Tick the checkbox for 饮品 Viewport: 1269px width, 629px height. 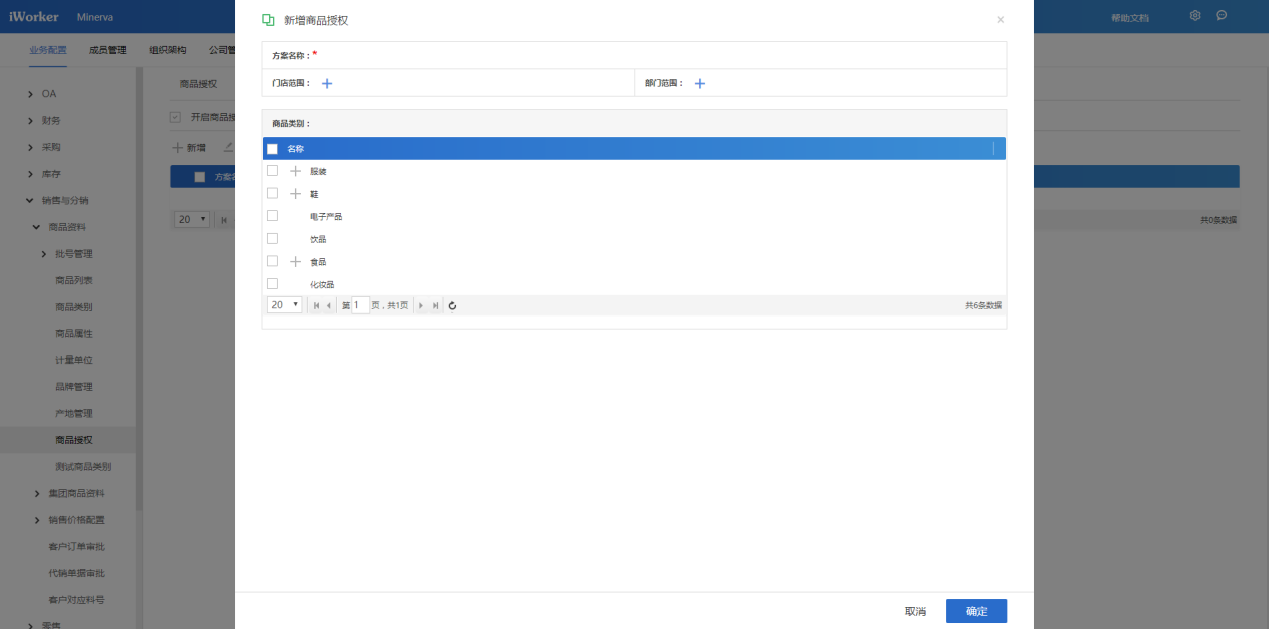coord(272,239)
